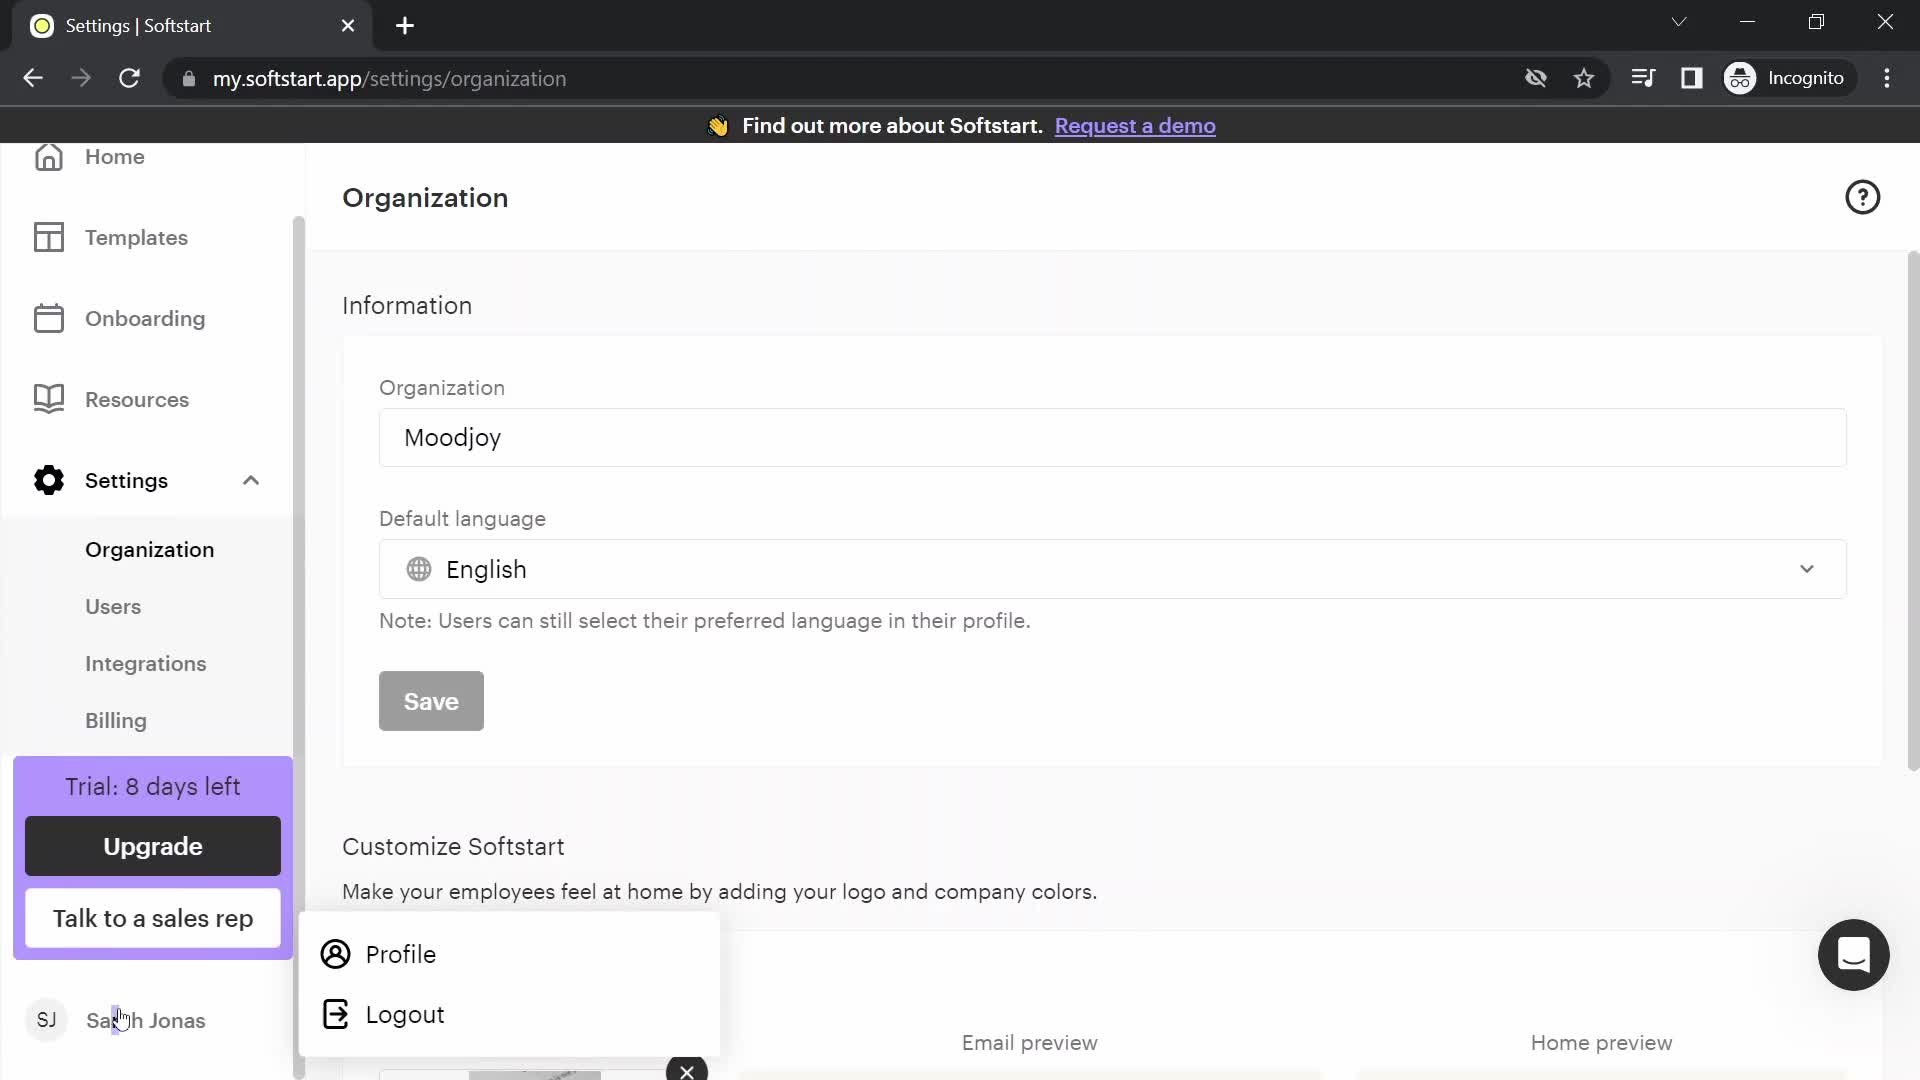Click the Home navigation icon

49,157
